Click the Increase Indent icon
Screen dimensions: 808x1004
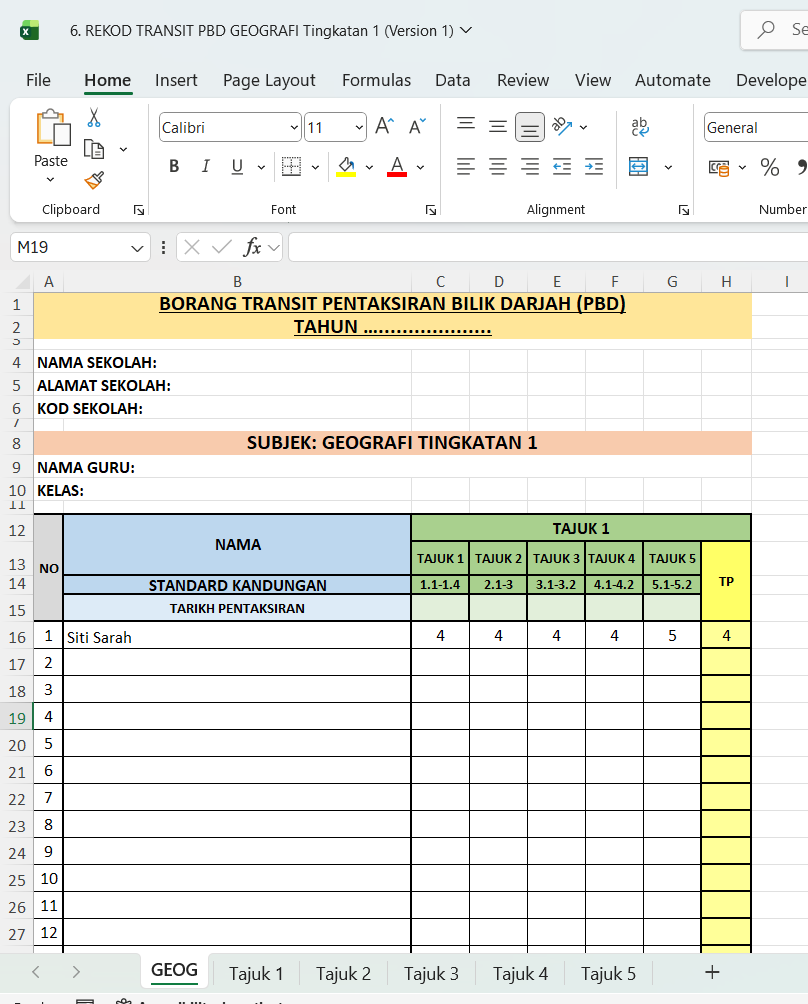594,167
